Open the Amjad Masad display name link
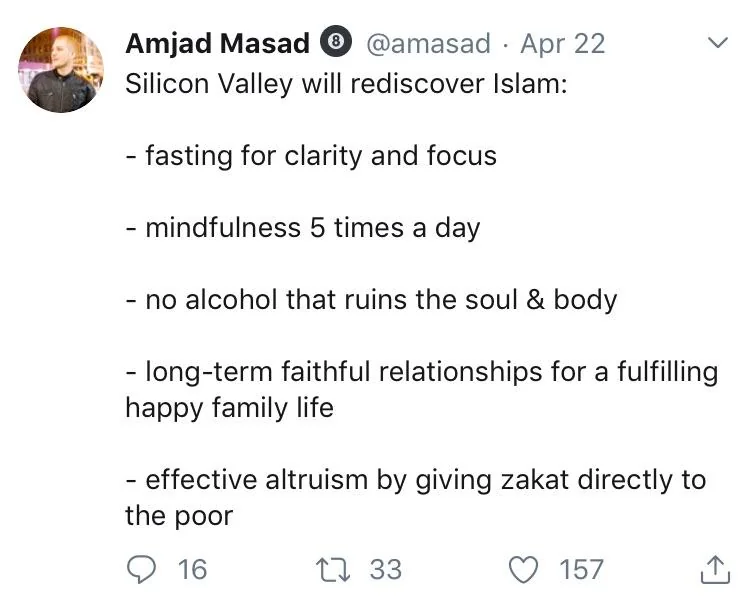This screenshot has height=611, width=750. tap(217, 43)
